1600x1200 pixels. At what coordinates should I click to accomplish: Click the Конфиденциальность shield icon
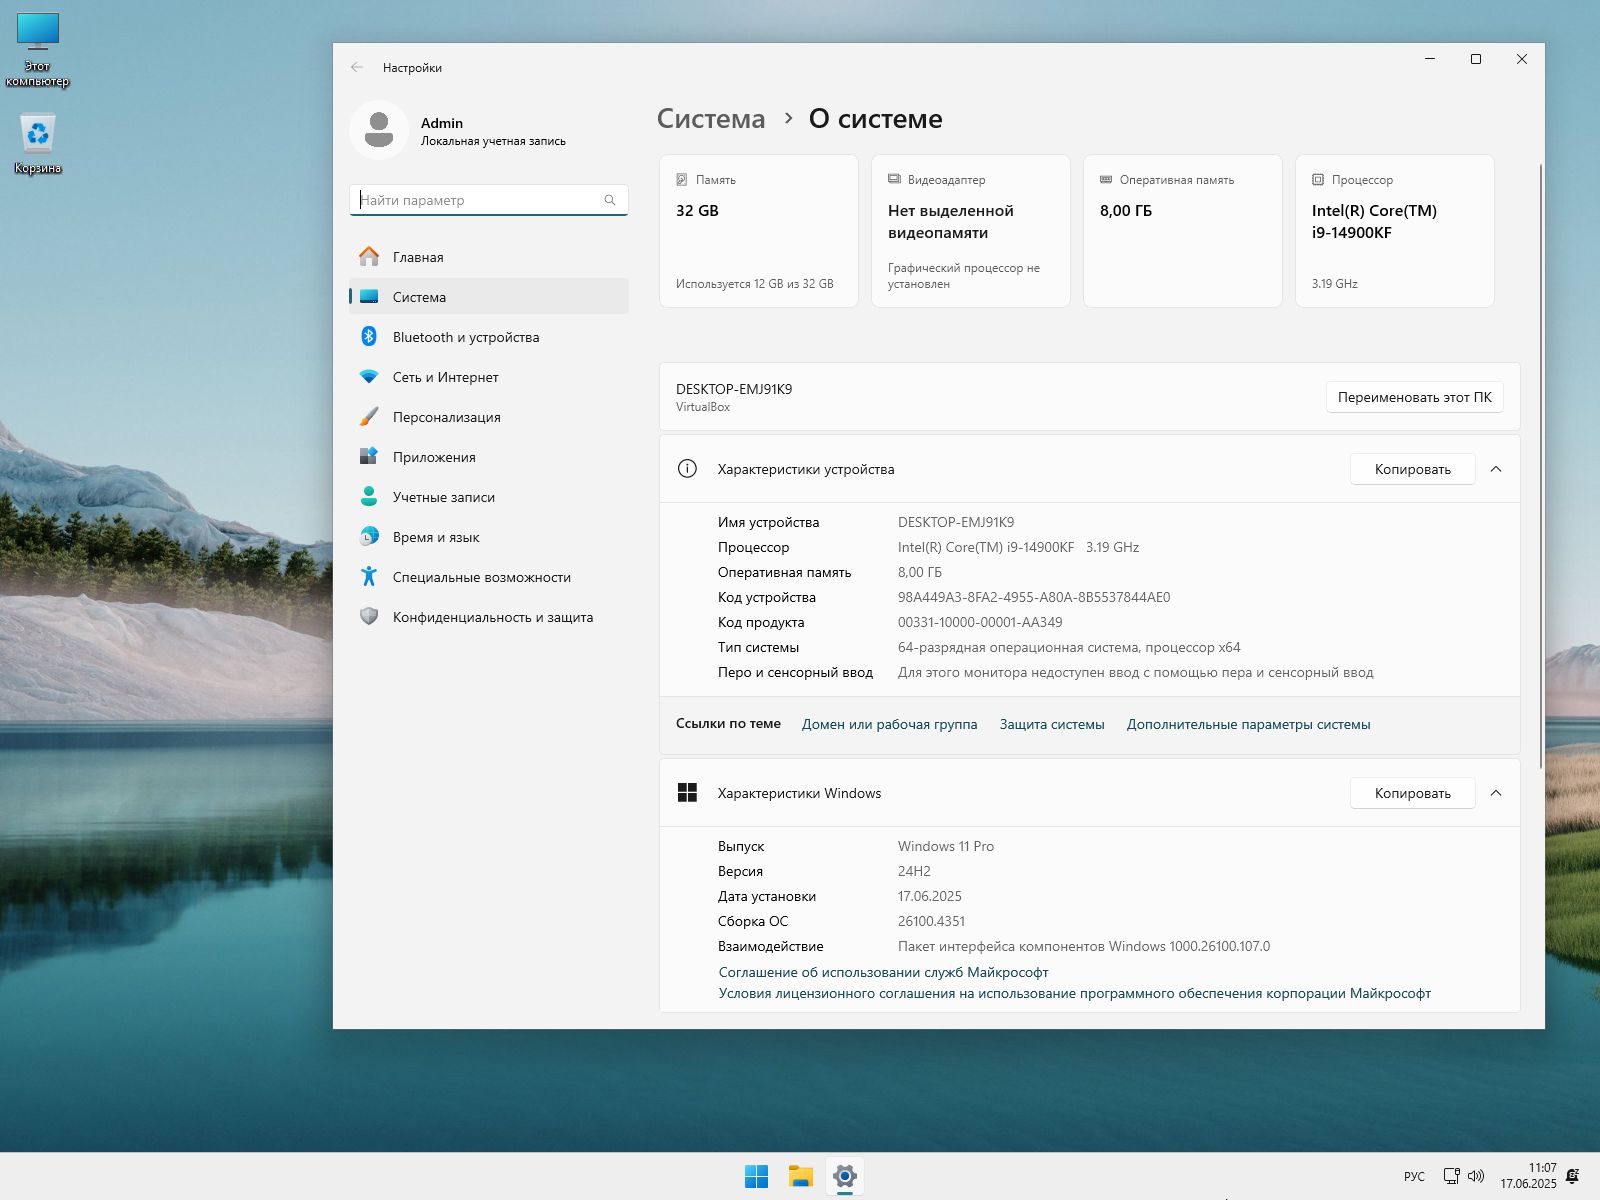369,617
